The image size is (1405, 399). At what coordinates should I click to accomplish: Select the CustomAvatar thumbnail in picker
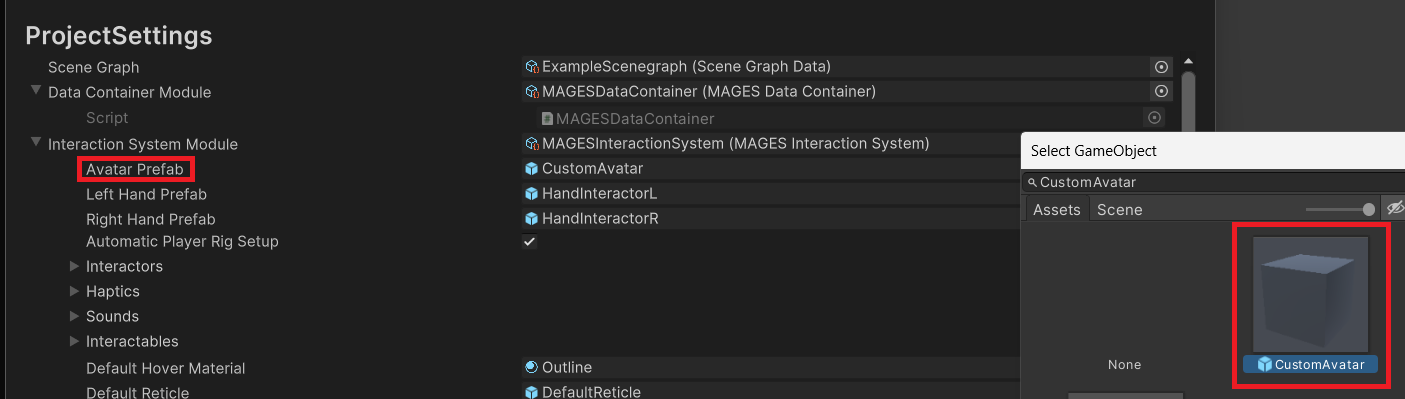coord(1310,295)
